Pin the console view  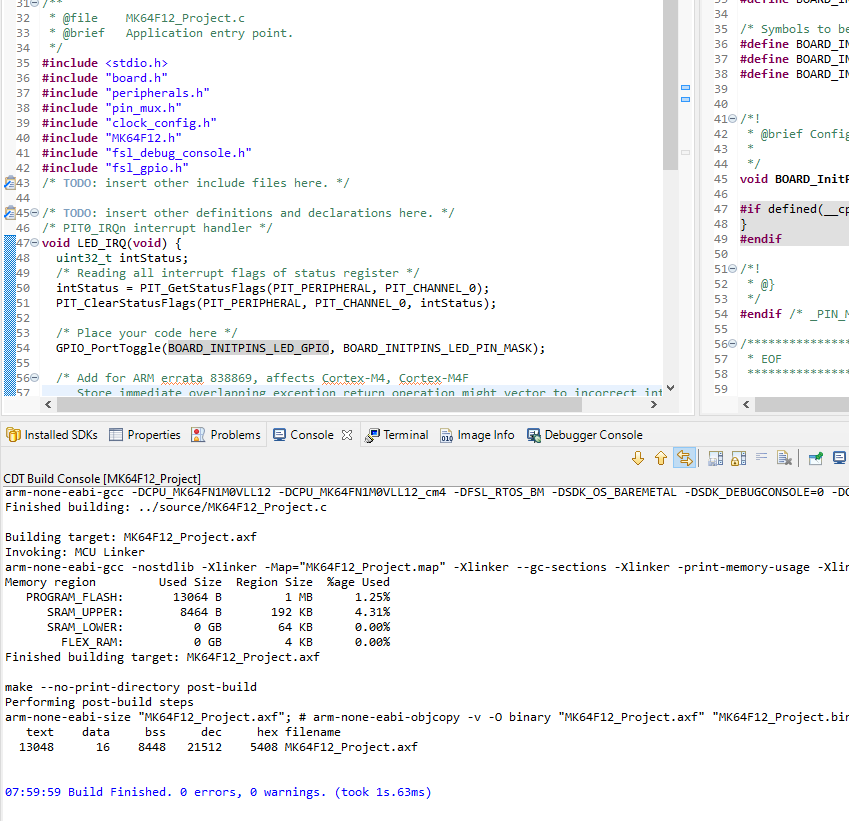coord(815,458)
